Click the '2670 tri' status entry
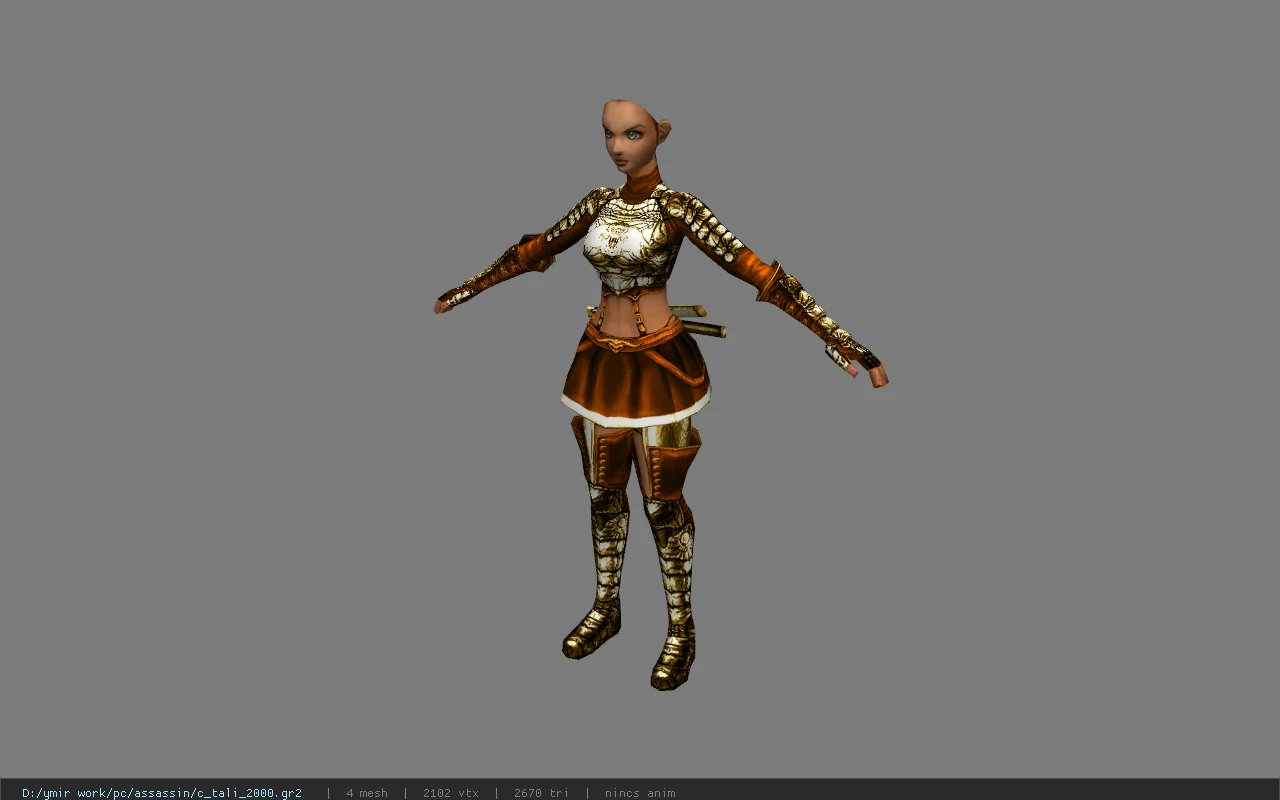This screenshot has height=800, width=1280. point(541,793)
